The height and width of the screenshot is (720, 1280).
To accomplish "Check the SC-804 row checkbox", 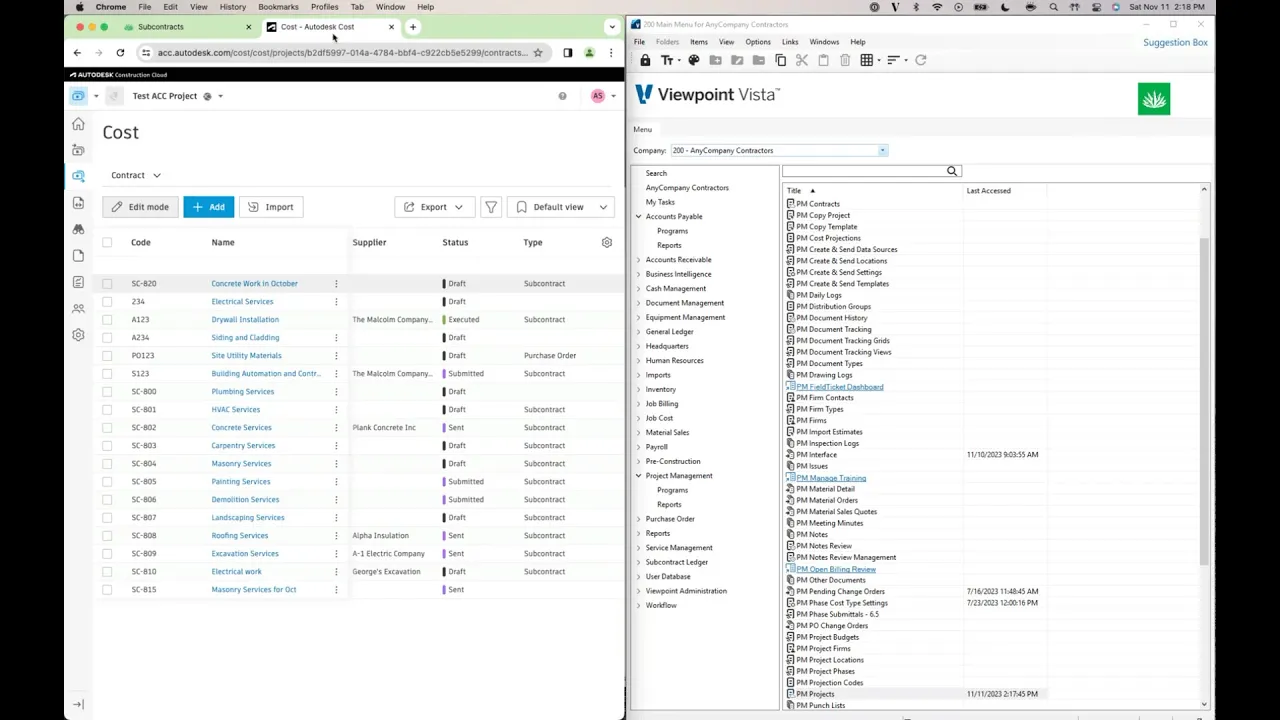I will [x=107, y=463].
